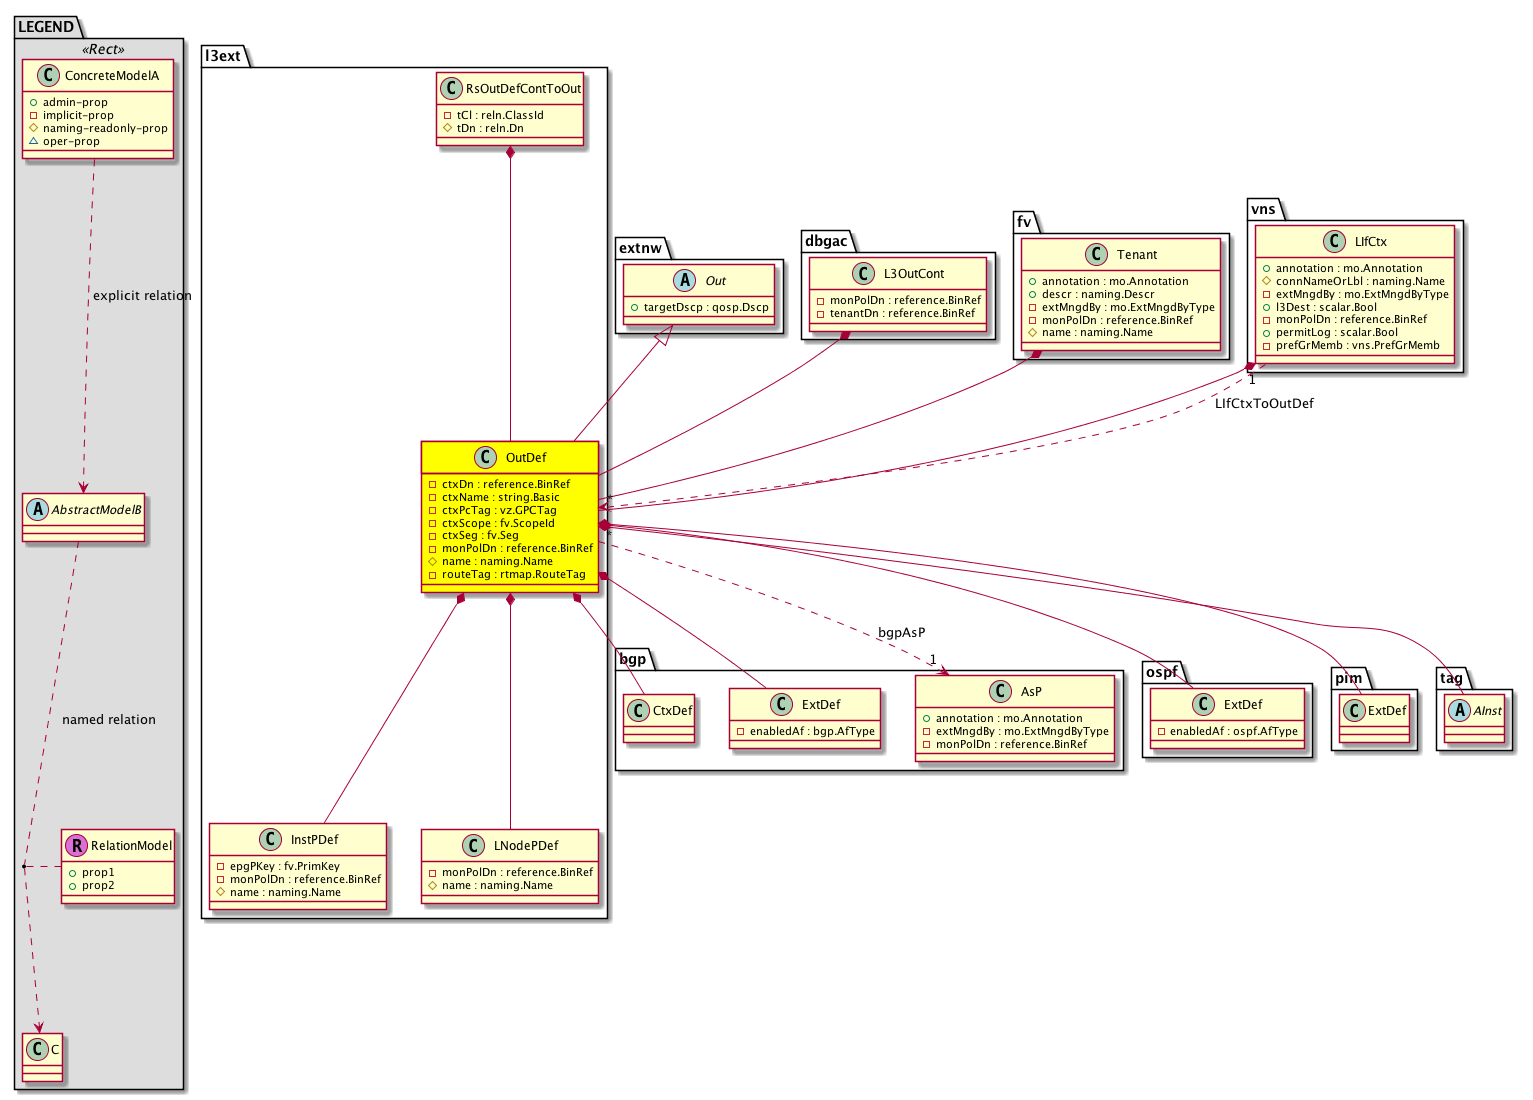Click the pink R icon of RelationModel

(x=77, y=845)
